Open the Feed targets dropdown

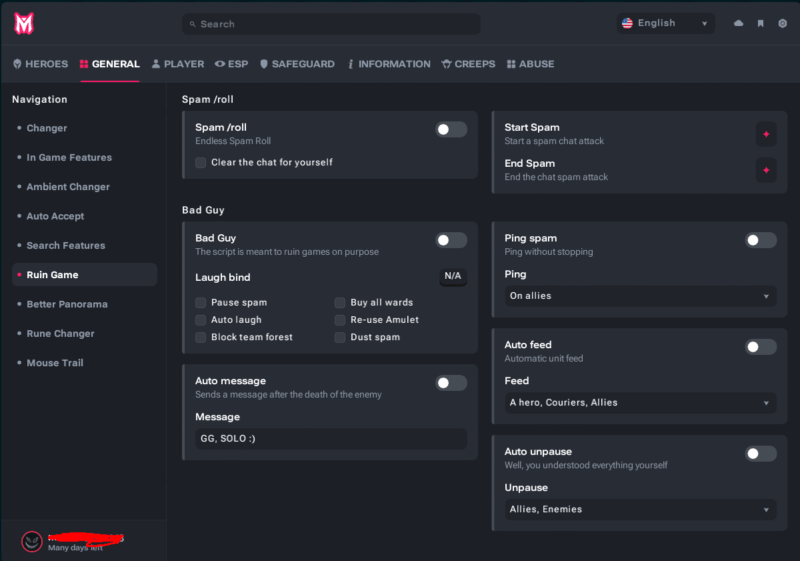(x=640, y=402)
